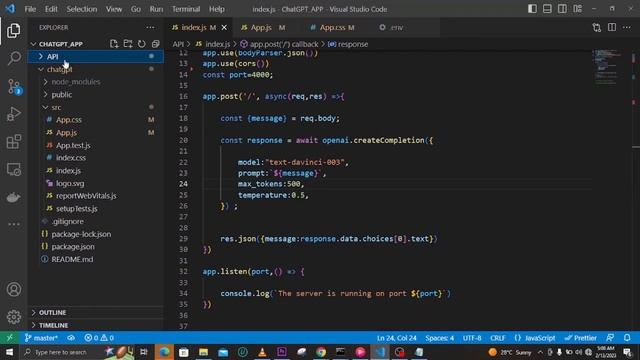Create a new file in CHATGPT_APP
Viewport: 640px width, 360px height.
(x=114, y=44)
